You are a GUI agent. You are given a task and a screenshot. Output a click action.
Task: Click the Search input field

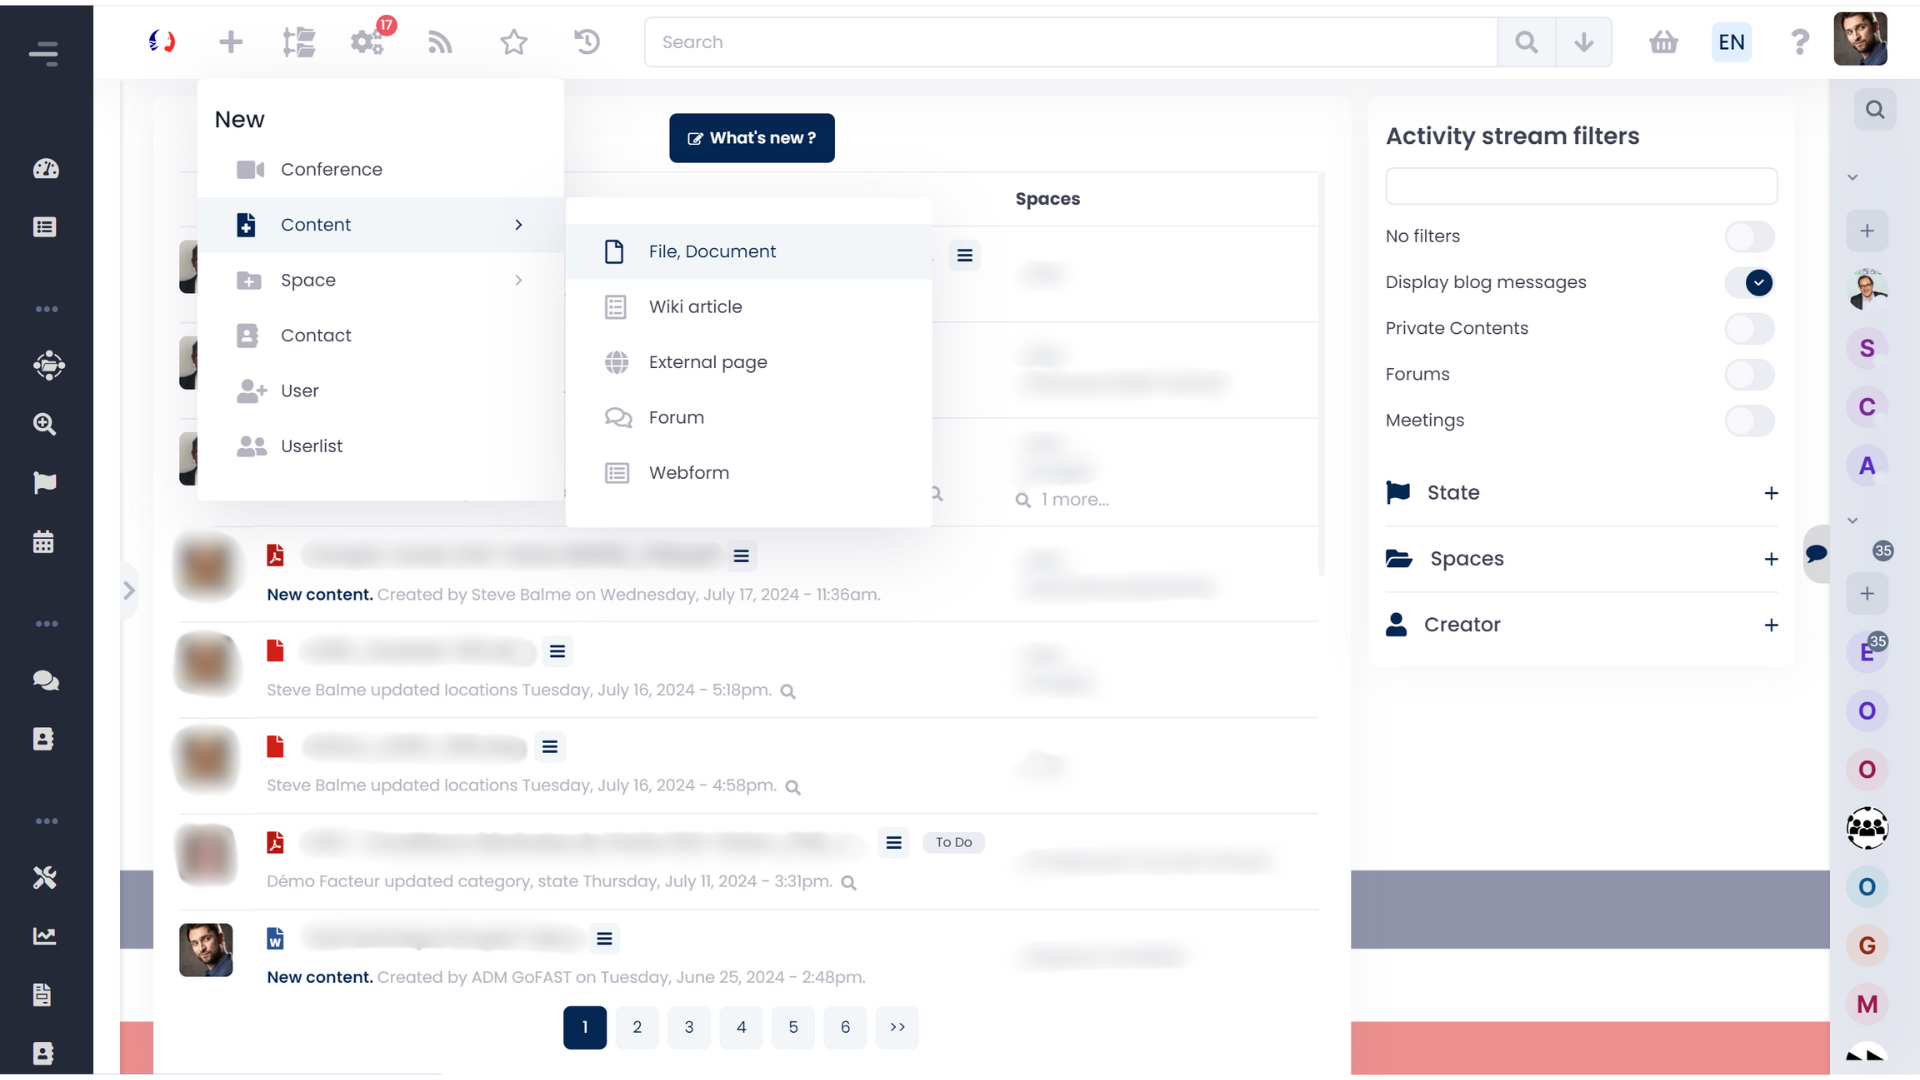pos(1070,42)
